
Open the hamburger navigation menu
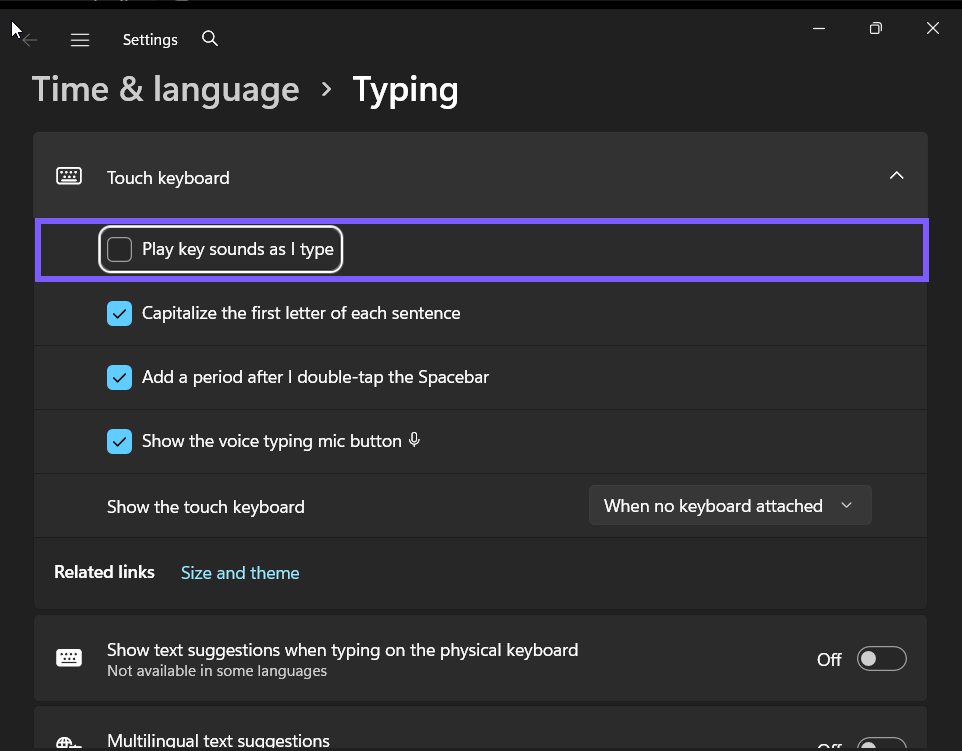pos(80,40)
